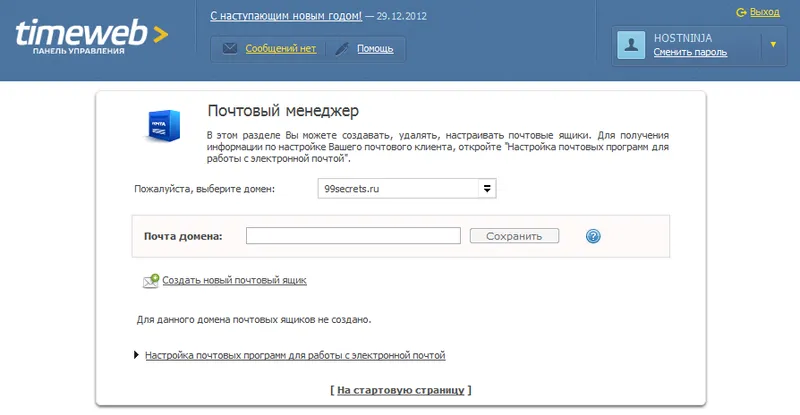The image size is (800, 415).
Task: Open the 'Сообщений нет' messages link
Action: tap(281, 48)
